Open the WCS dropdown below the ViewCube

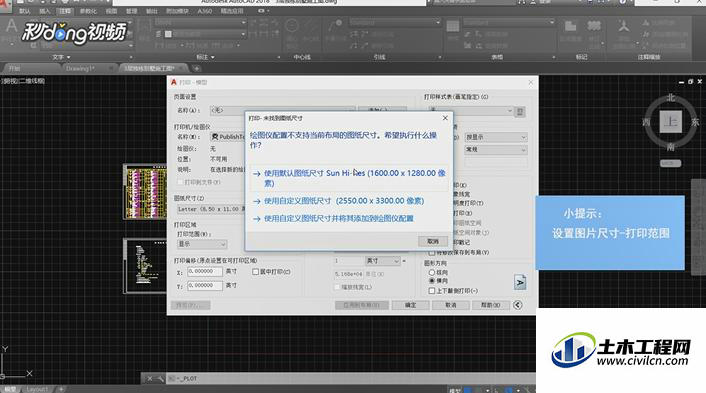pos(670,163)
